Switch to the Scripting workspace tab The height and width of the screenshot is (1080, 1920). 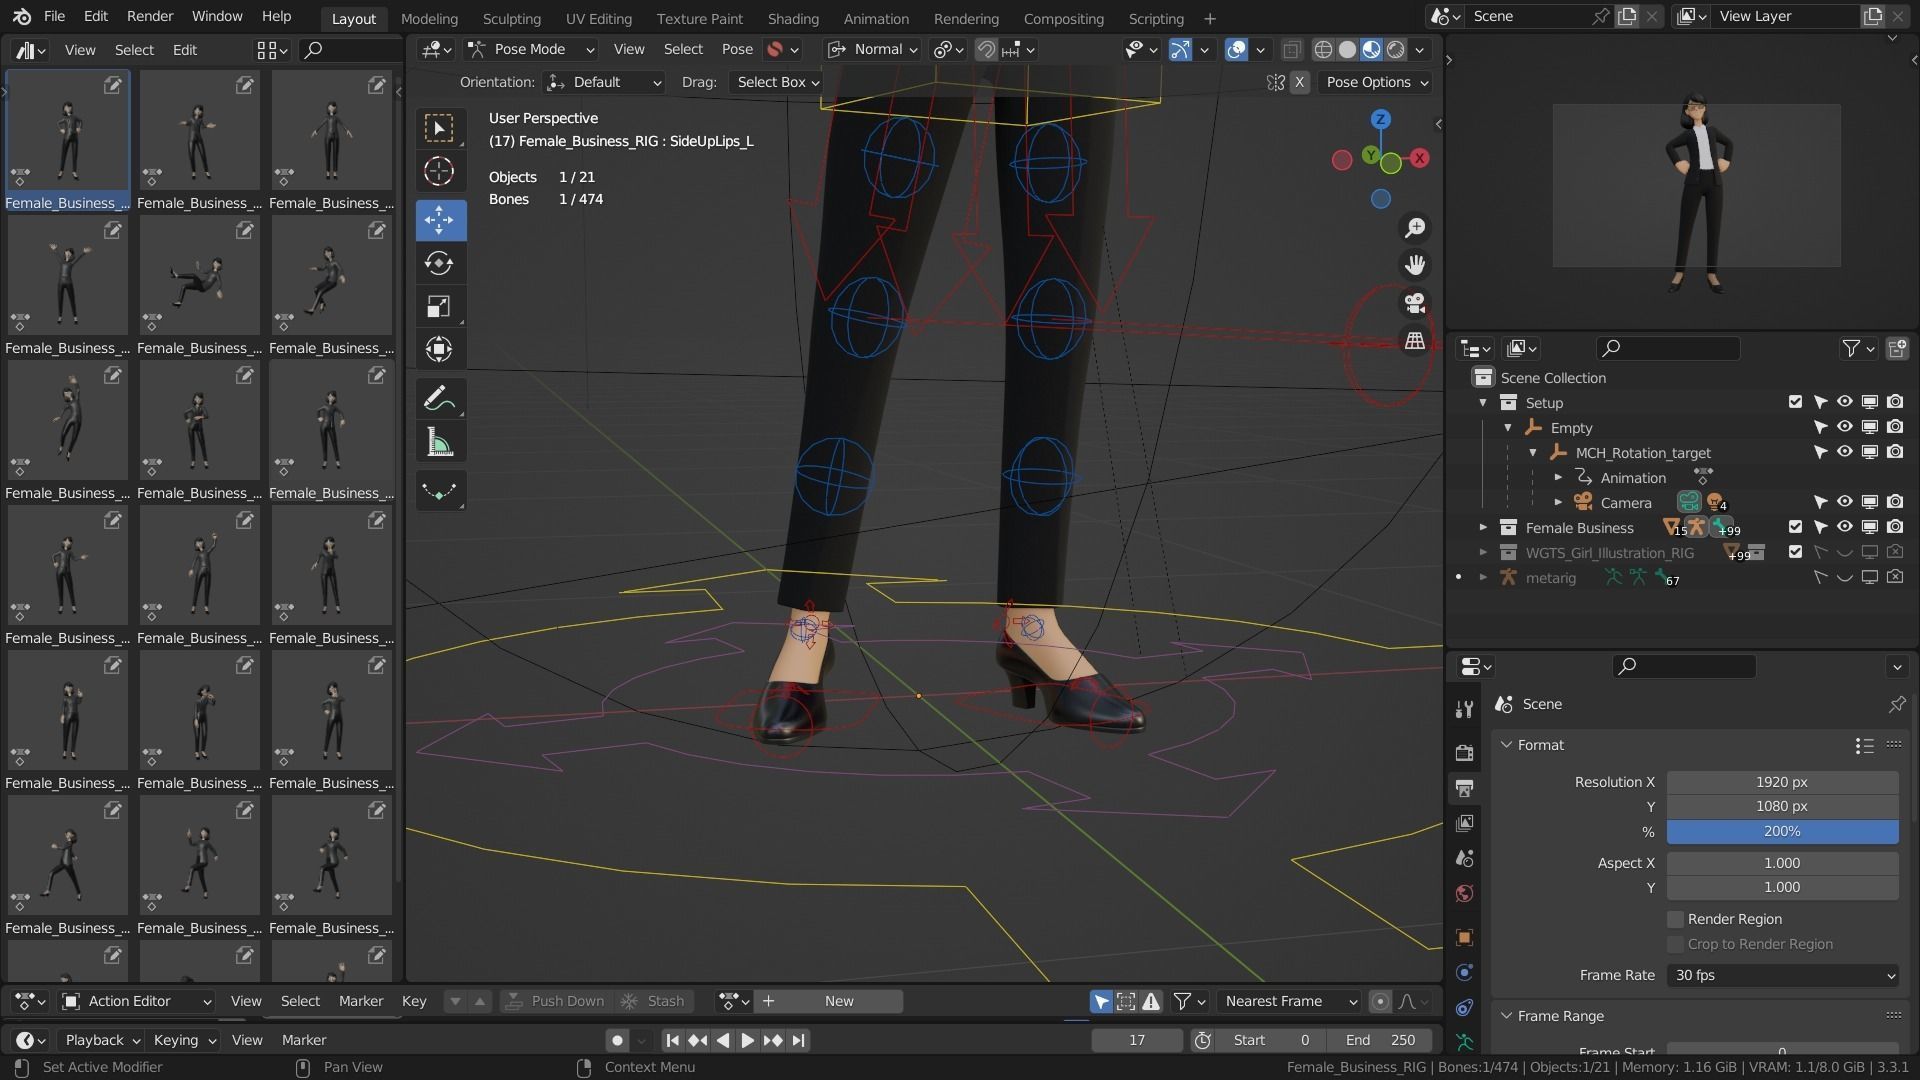[1156, 19]
